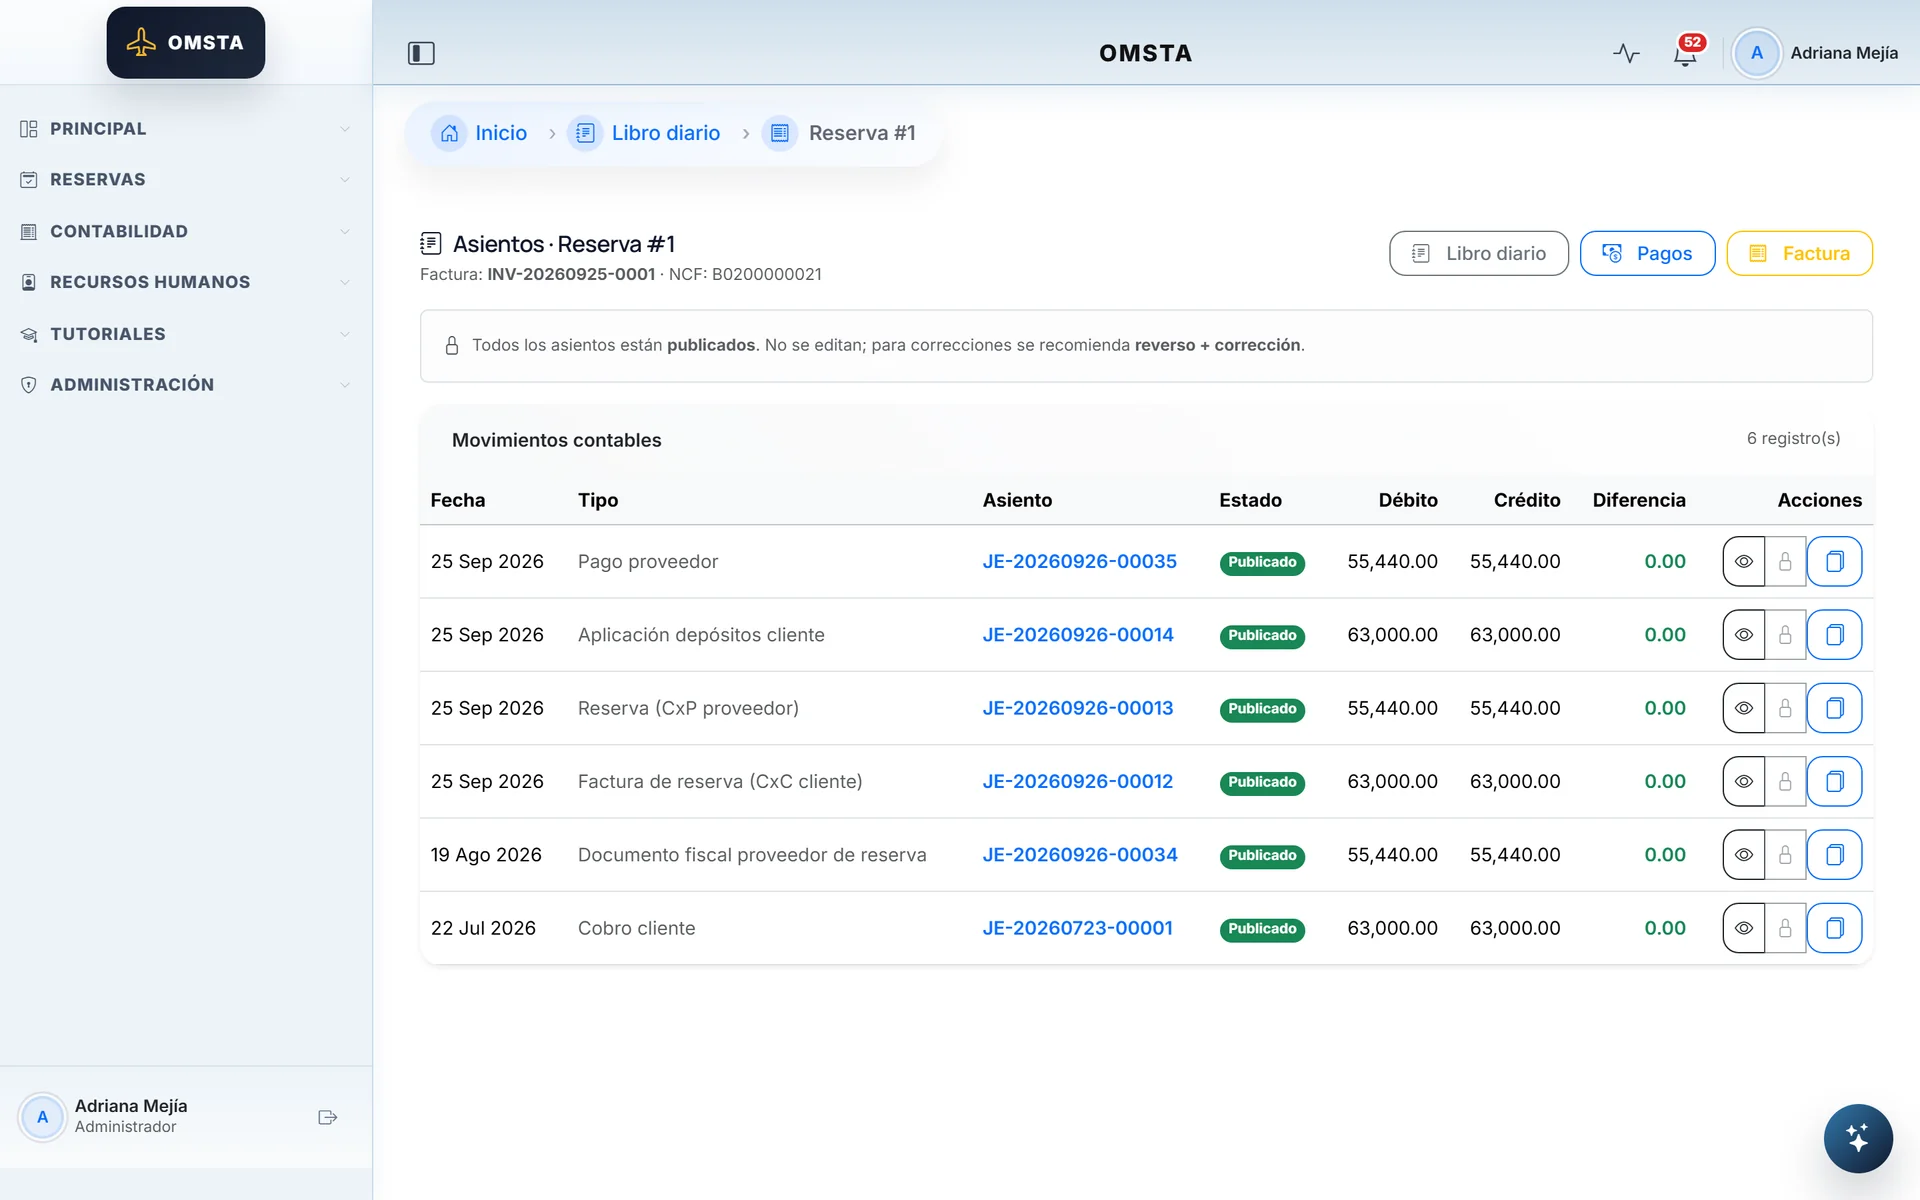Open notifications bell with 52 badge
This screenshot has width=1920, height=1200.
(1686, 52)
